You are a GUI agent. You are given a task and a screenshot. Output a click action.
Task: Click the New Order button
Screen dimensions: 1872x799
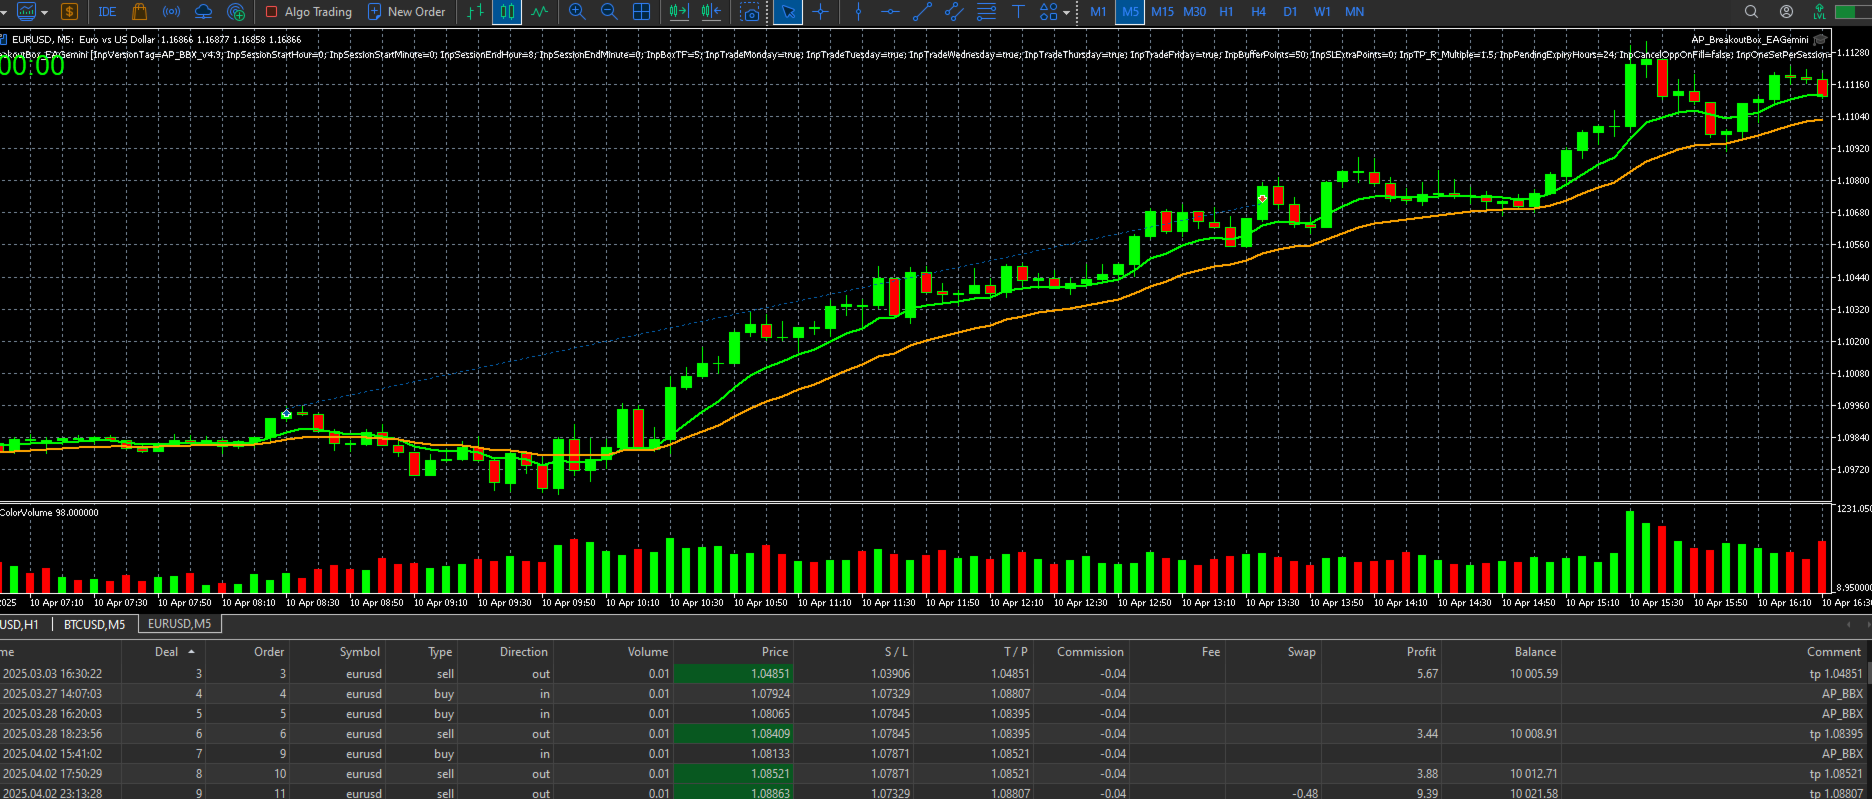407,12
